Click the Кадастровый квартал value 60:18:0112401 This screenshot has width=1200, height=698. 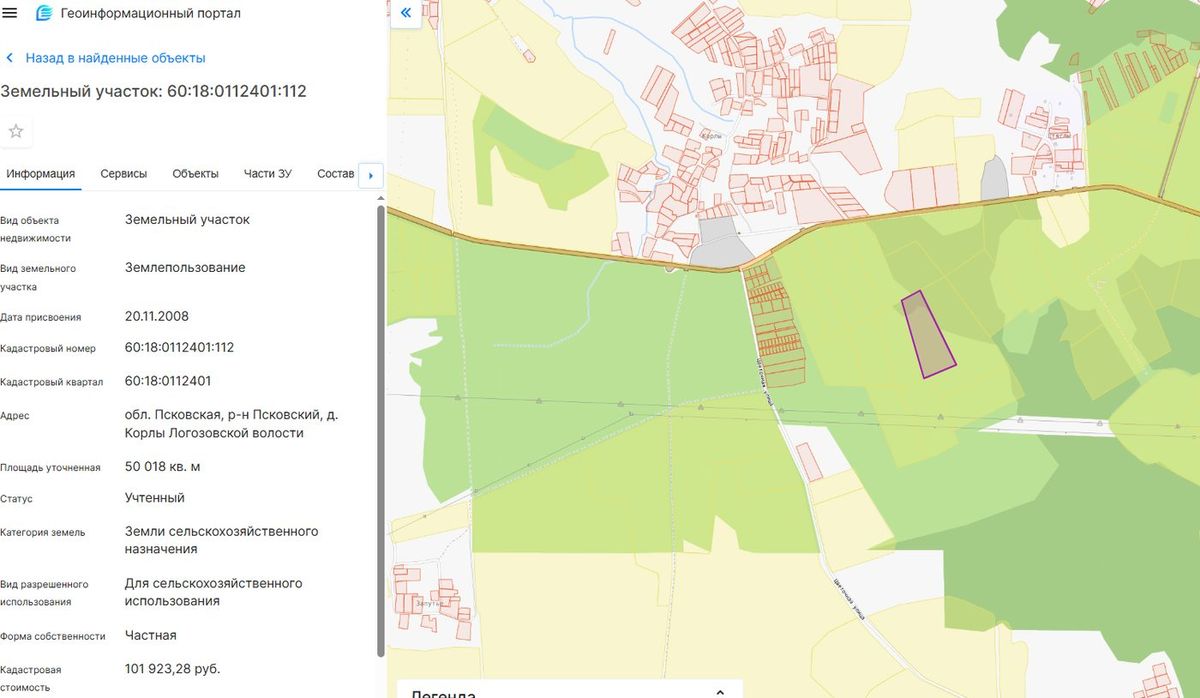click(168, 381)
